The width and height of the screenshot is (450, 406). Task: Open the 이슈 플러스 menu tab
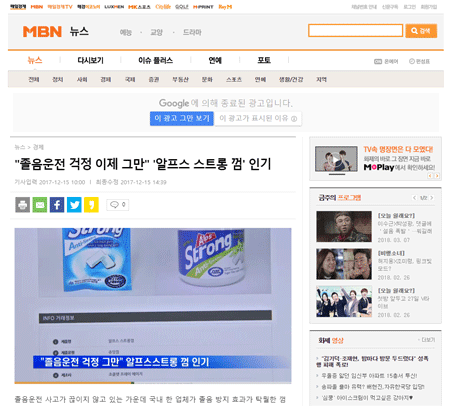coord(155,60)
